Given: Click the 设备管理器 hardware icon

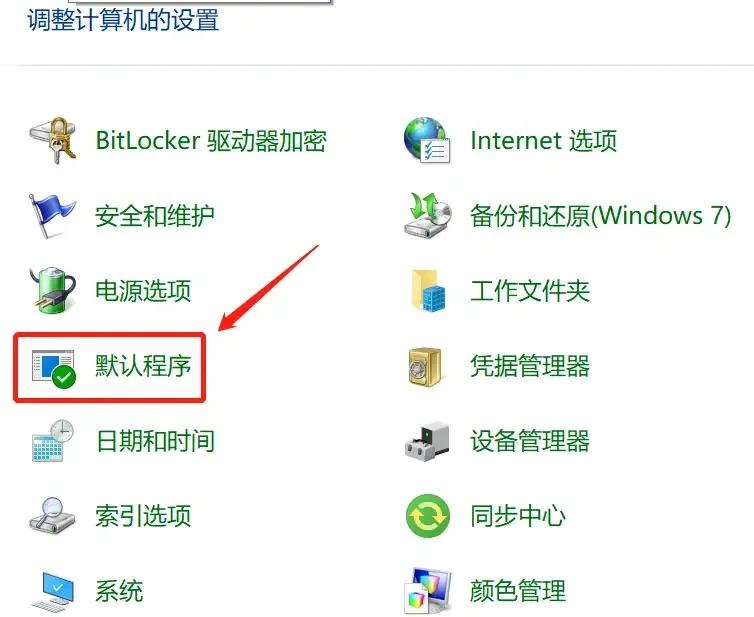Looking at the screenshot, I should [x=427, y=441].
